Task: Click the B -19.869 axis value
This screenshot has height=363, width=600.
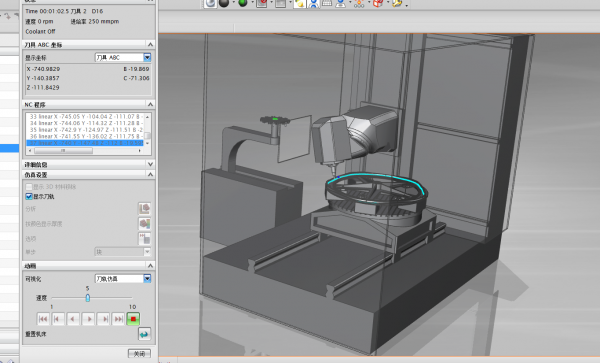Action: (x=136, y=69)
